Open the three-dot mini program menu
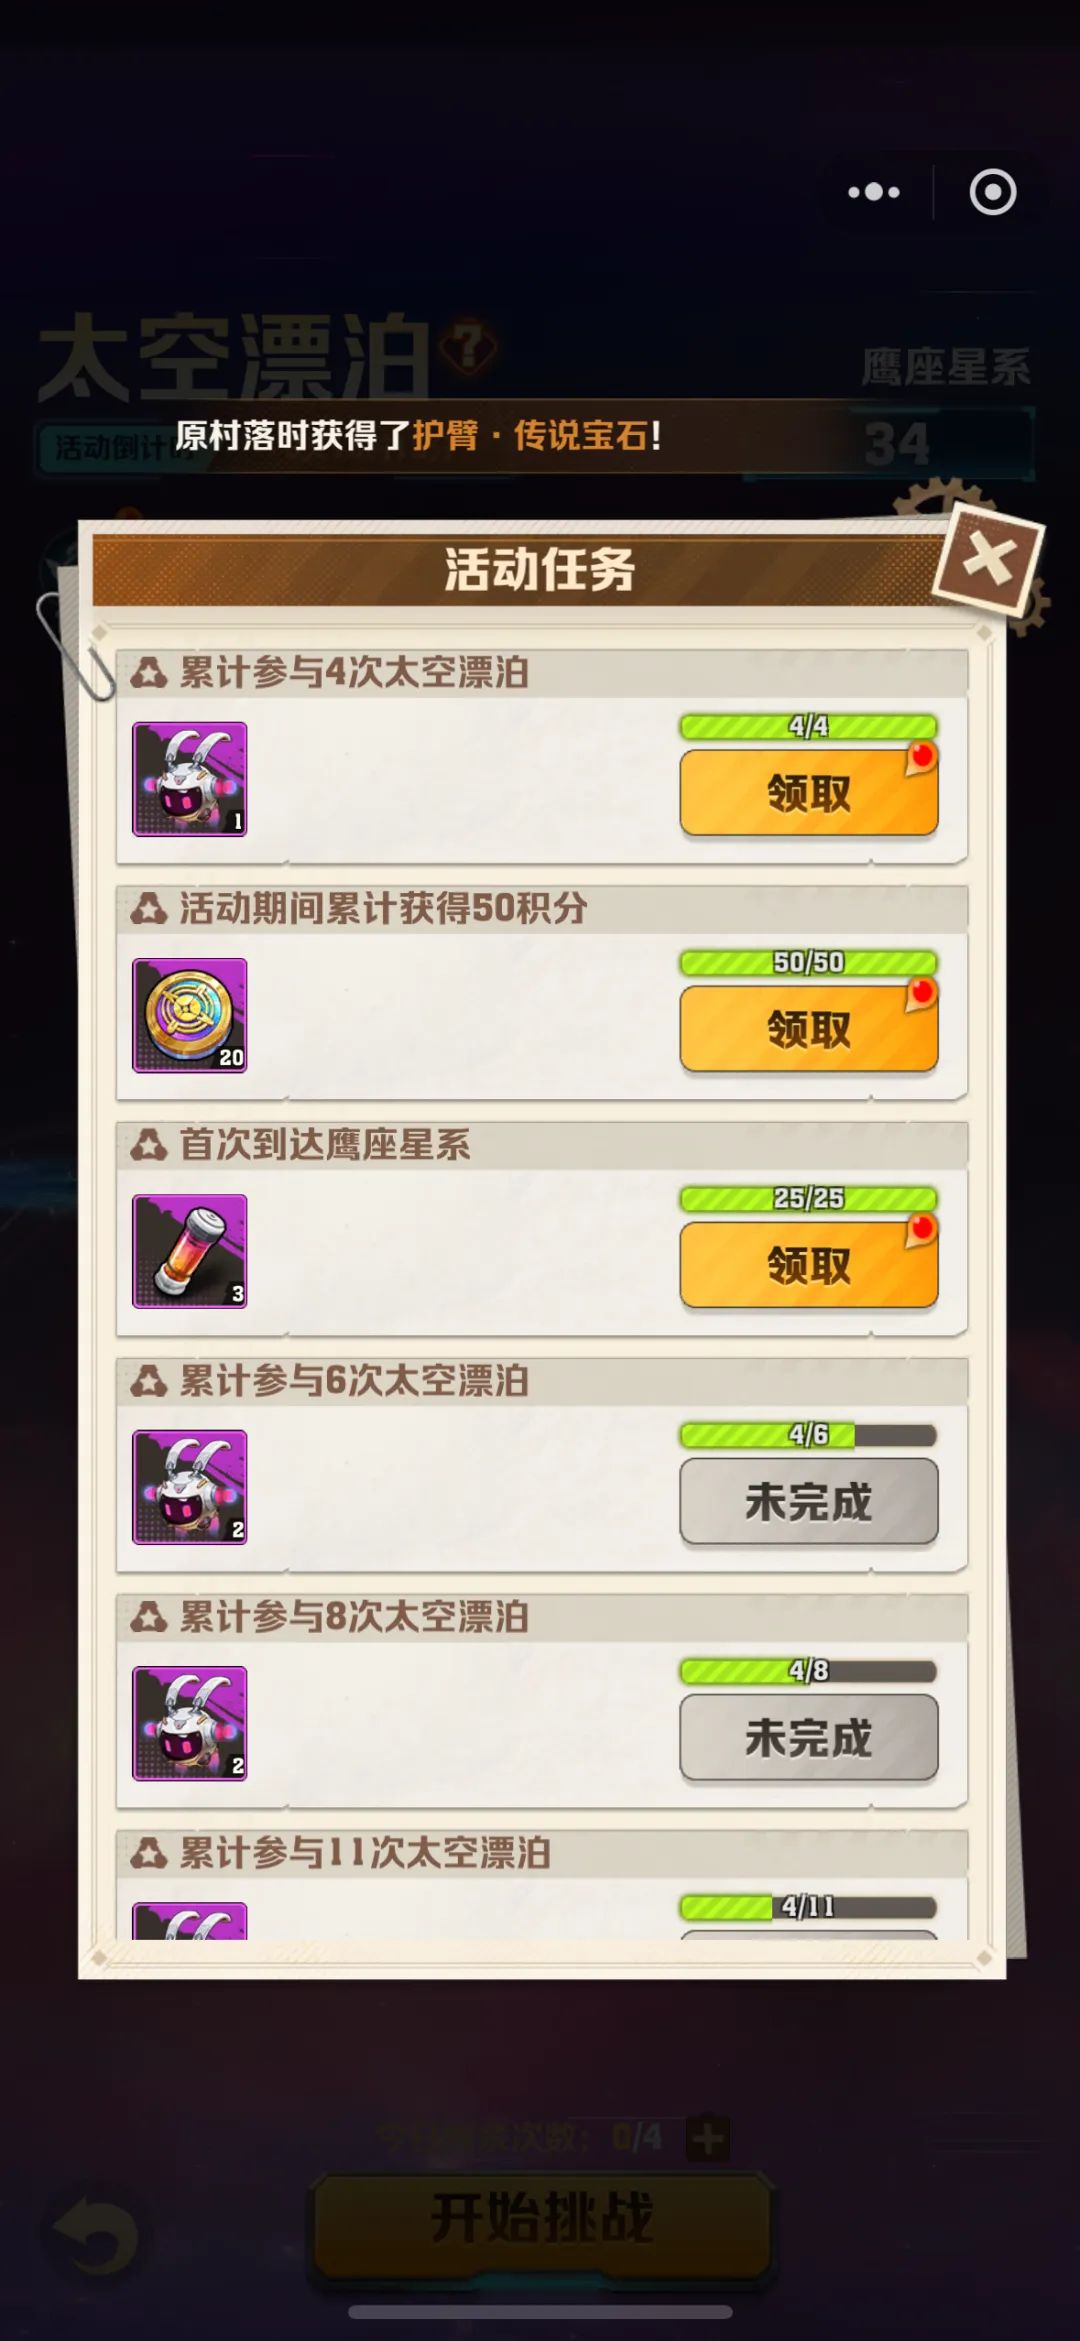This screenshot has height=2341, width=1080. pos(874,192)
